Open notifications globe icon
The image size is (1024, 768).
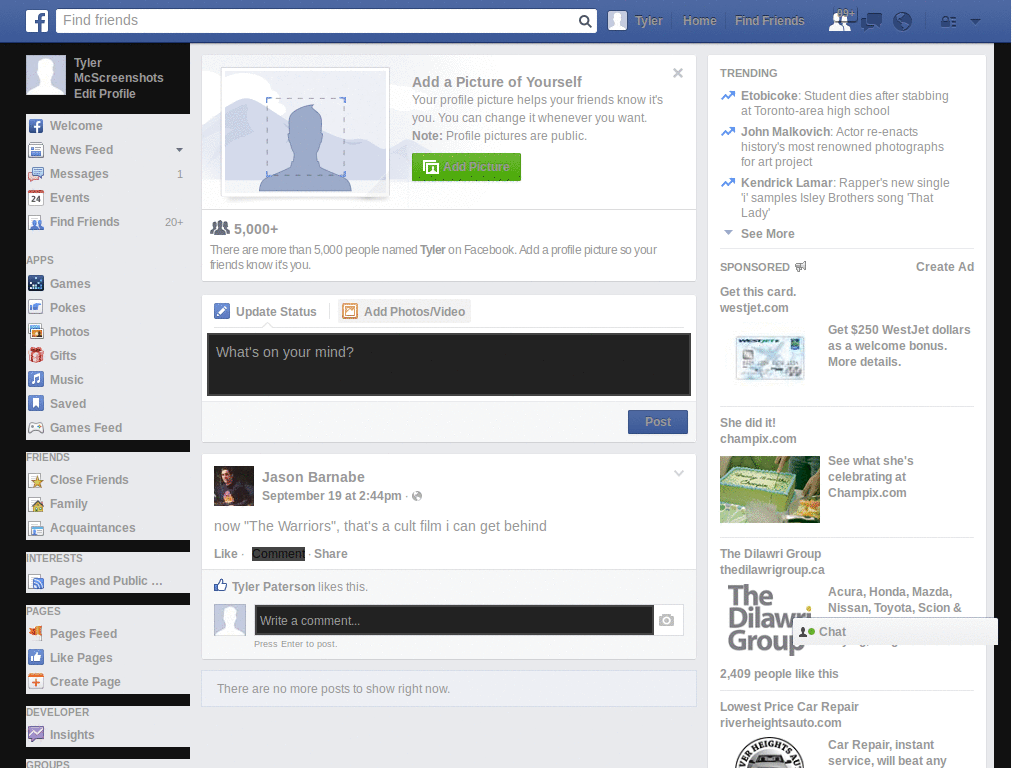[x=903, y=22]
